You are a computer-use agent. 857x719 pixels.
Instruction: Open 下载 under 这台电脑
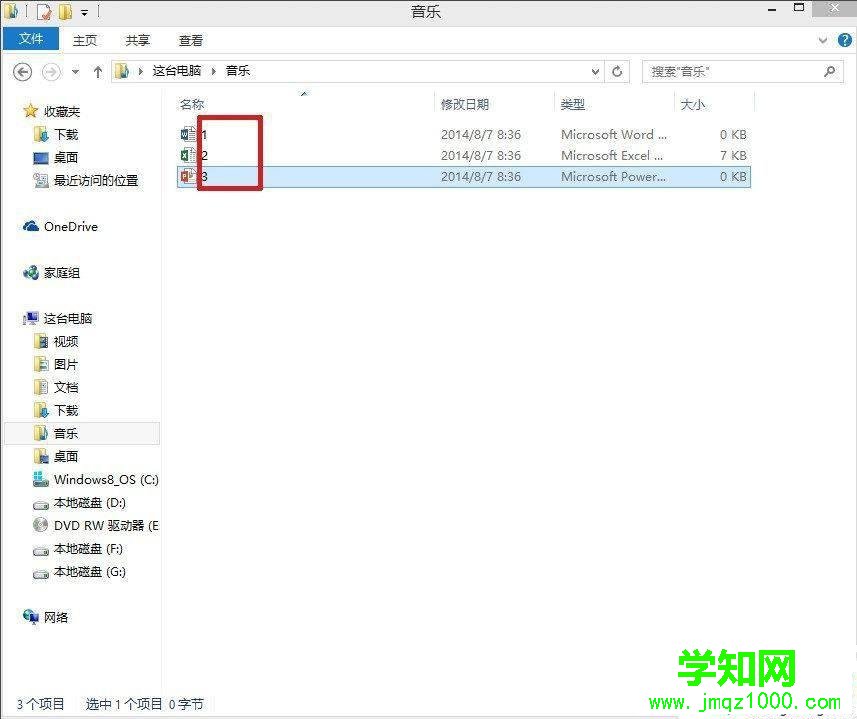point(66,410)
